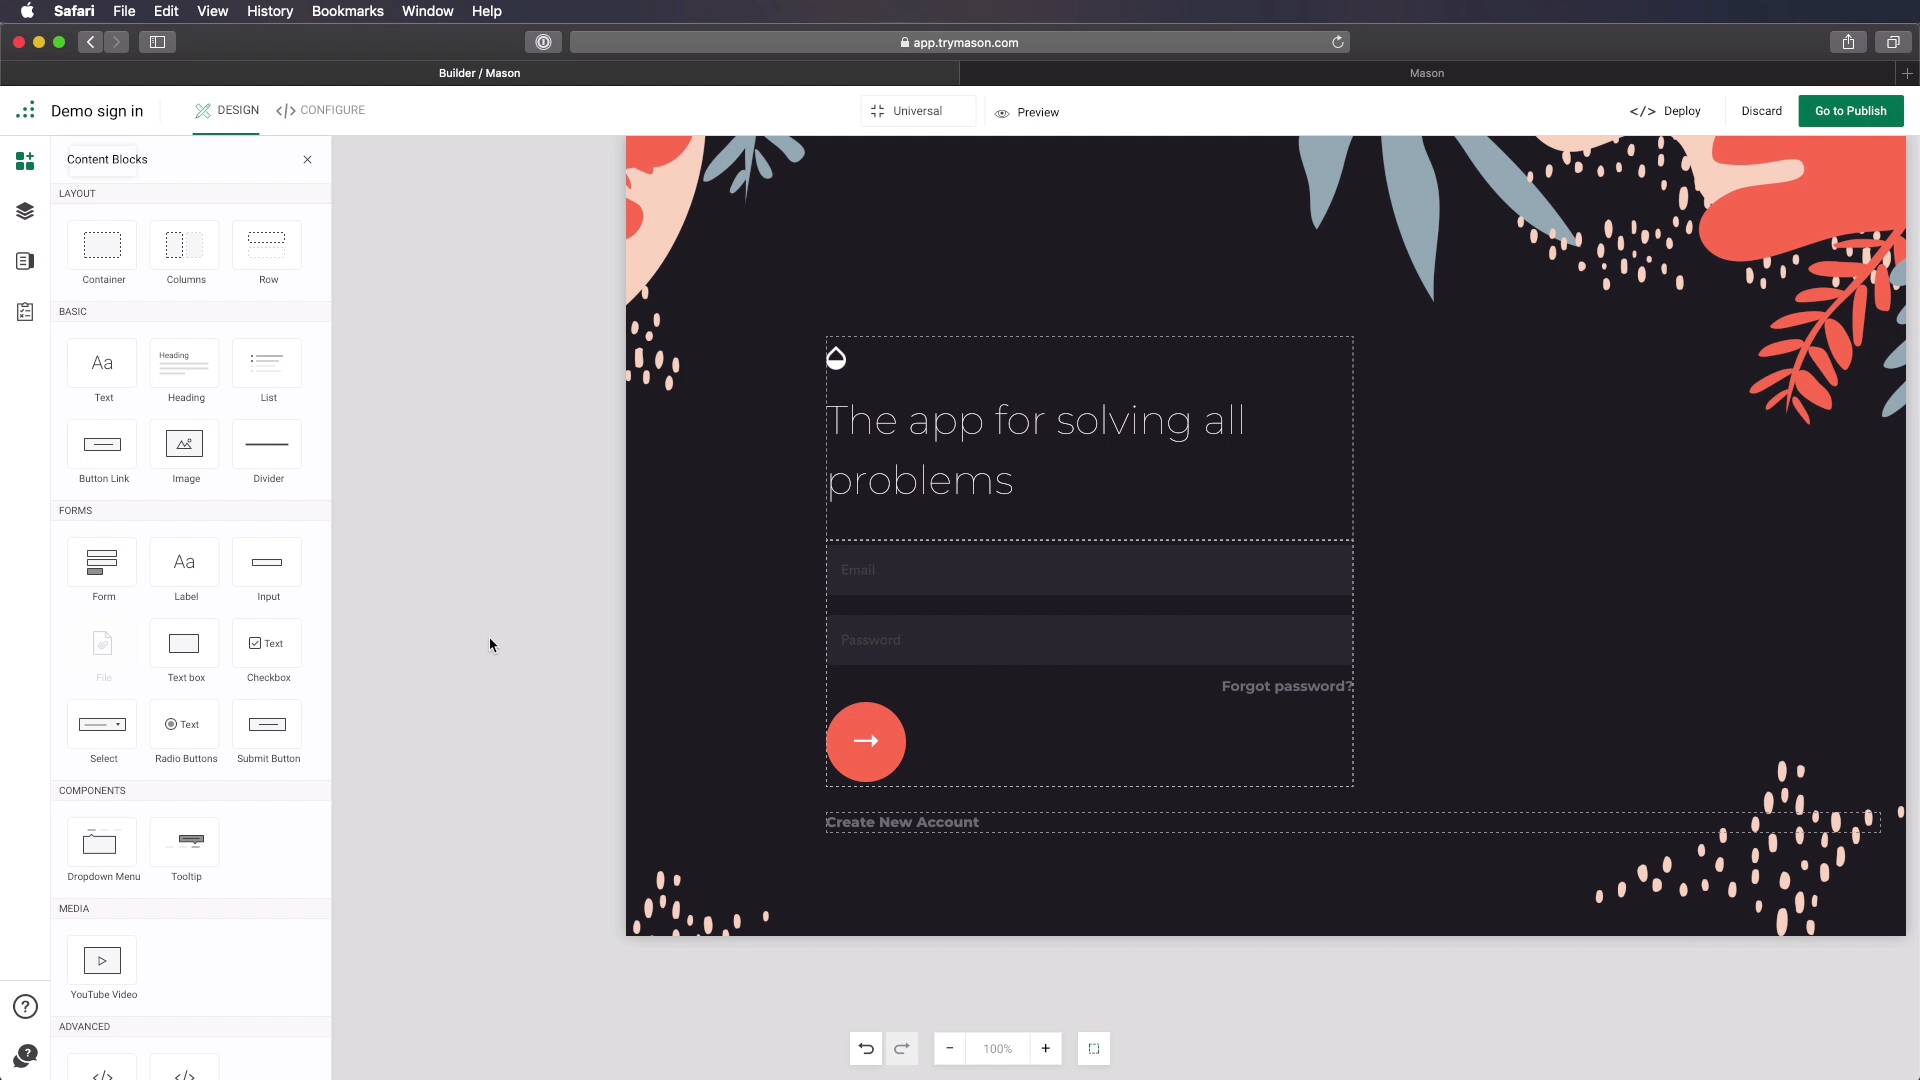Open the Universal breakpoint dropdown

point(917,111)
